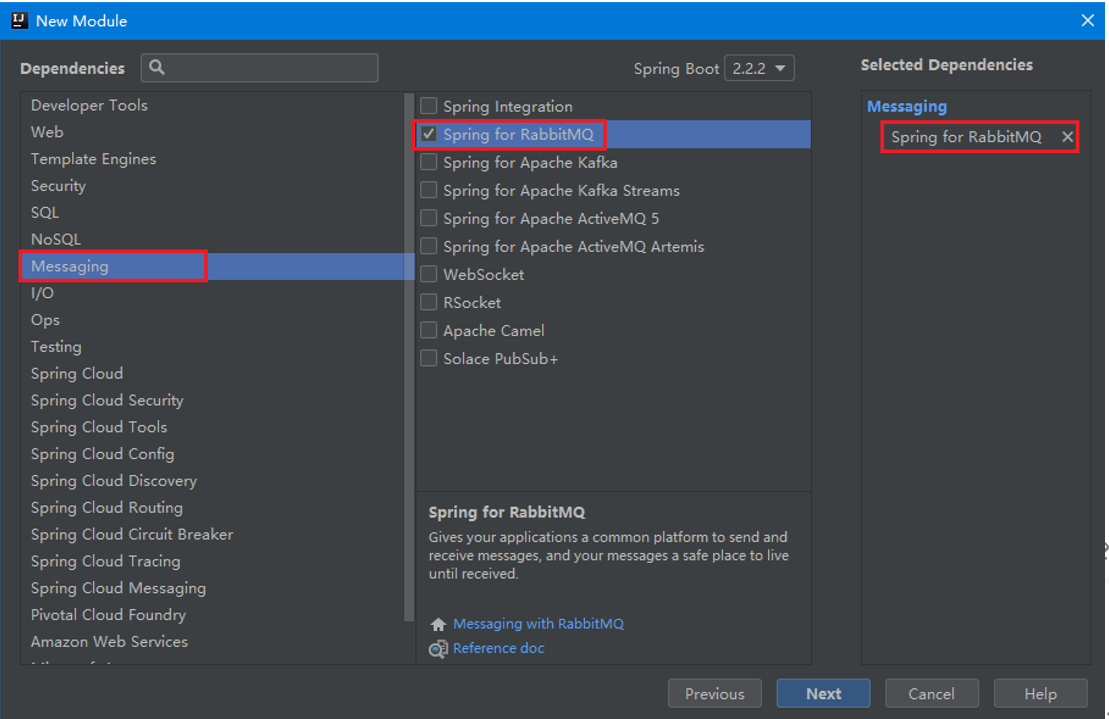Close the New Module dialog
Screen dimensions: 1109x719
click(x=1088, y=21)
